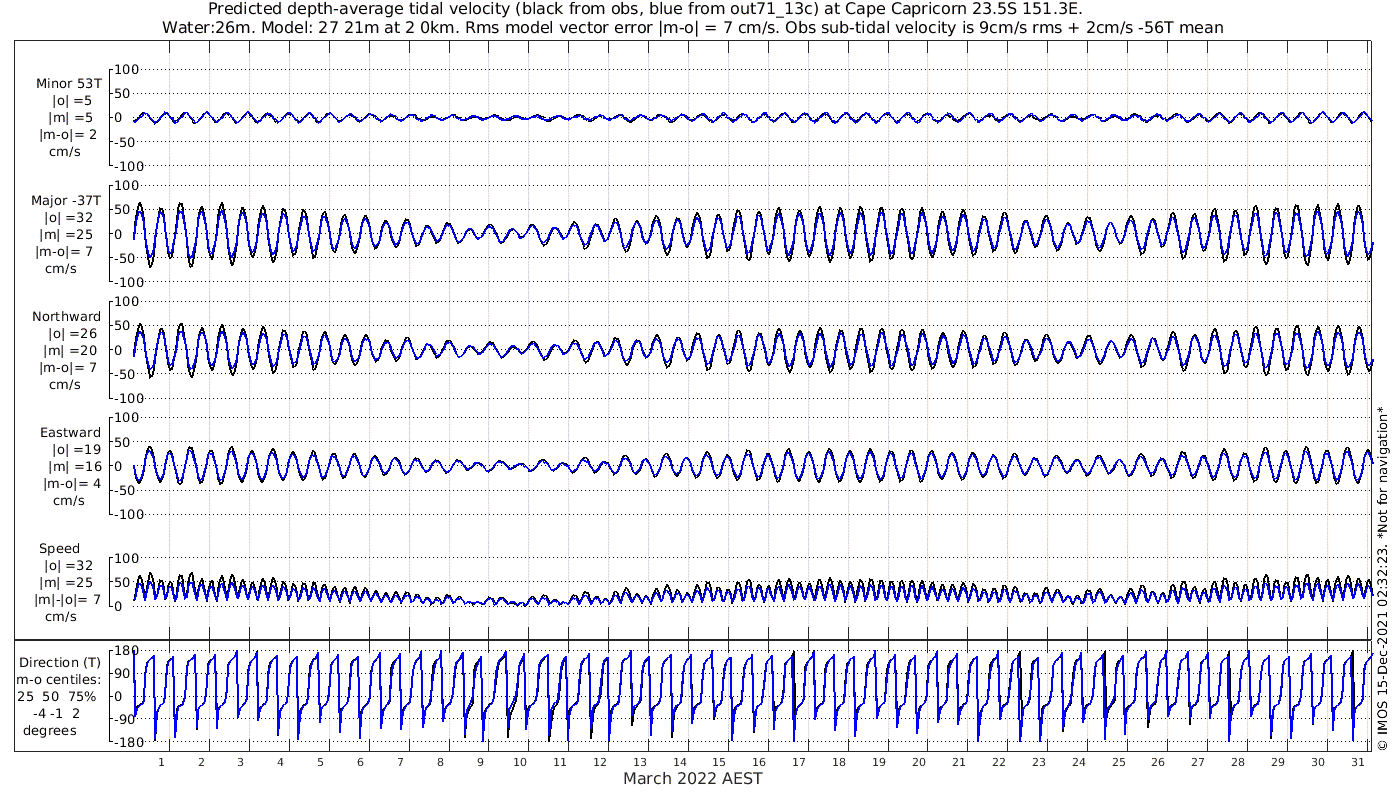Click day tick label "31" on time axis
The height and width of the screenshot is (800, 1400).
(1357, 762)
